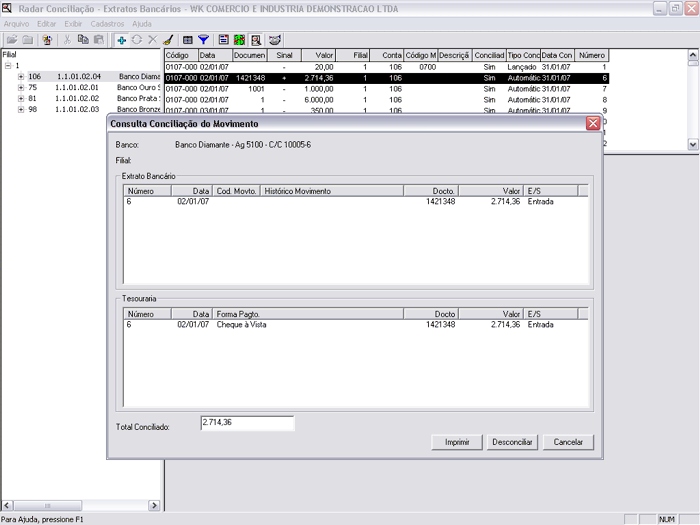700x525 pixels.
Task: Open the Arquivo menu
Action: coord(18,22)
